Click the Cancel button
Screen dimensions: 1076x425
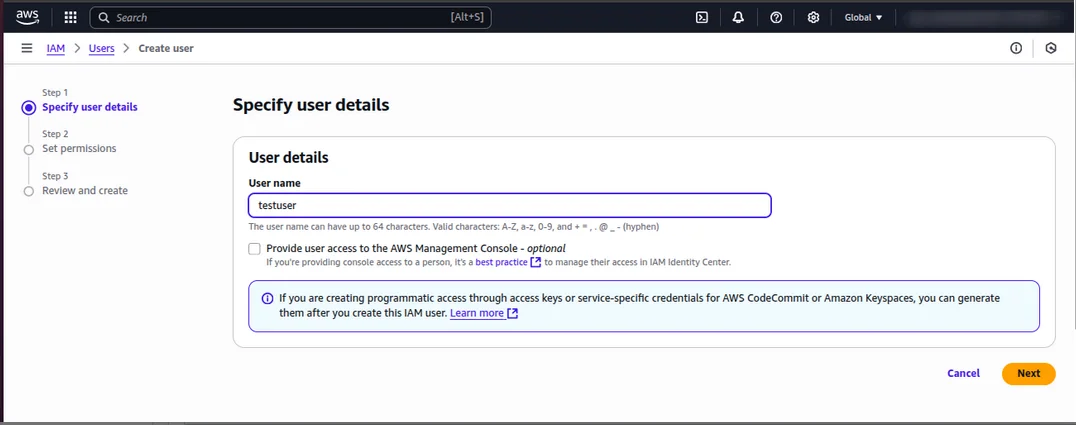pyautogui.click(x=963, y=373)
